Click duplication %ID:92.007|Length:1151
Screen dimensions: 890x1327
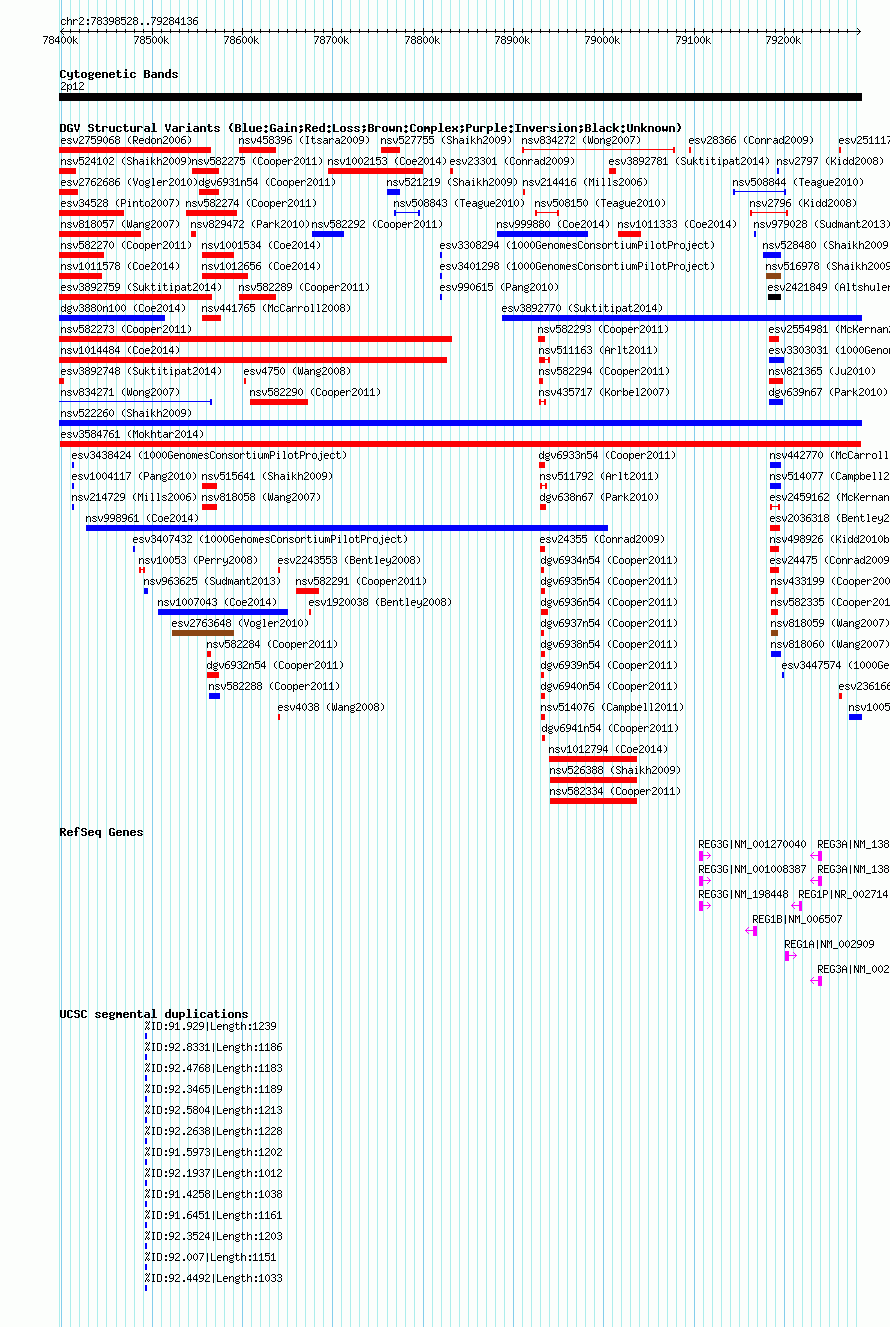click(210, 1257)
